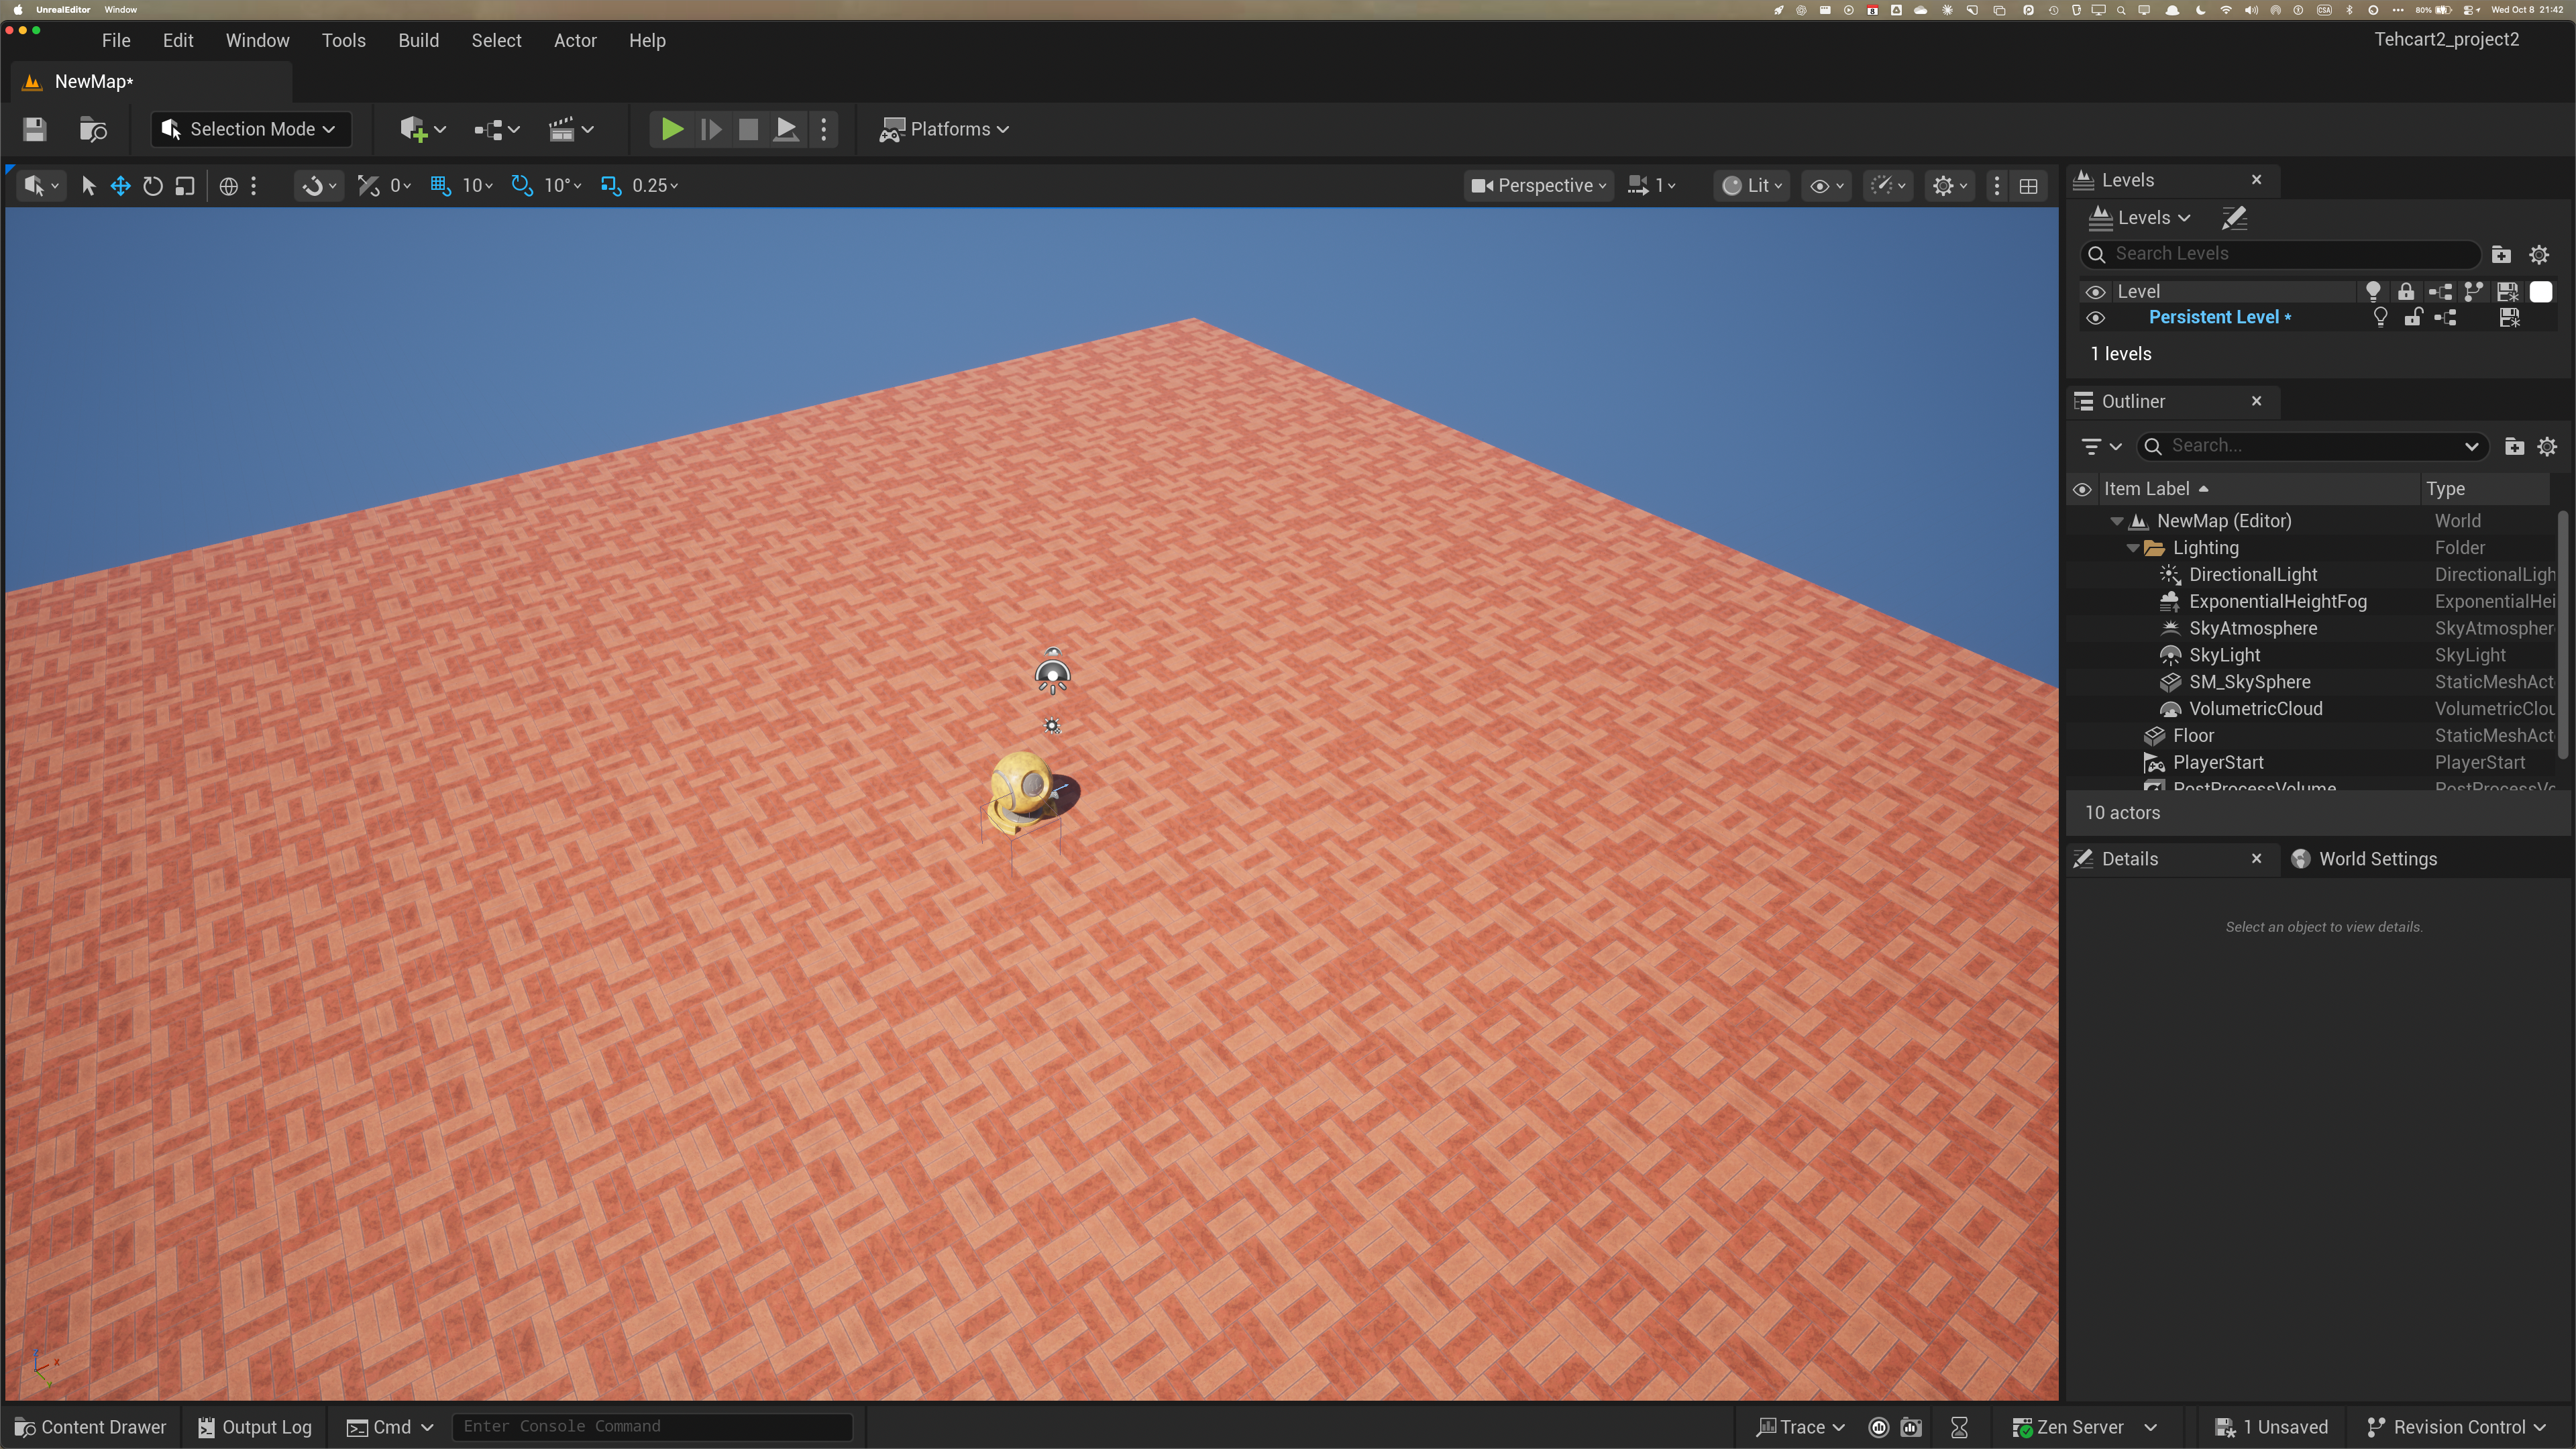Open the Trace dropdown in status bar

coord(1801,1427)
